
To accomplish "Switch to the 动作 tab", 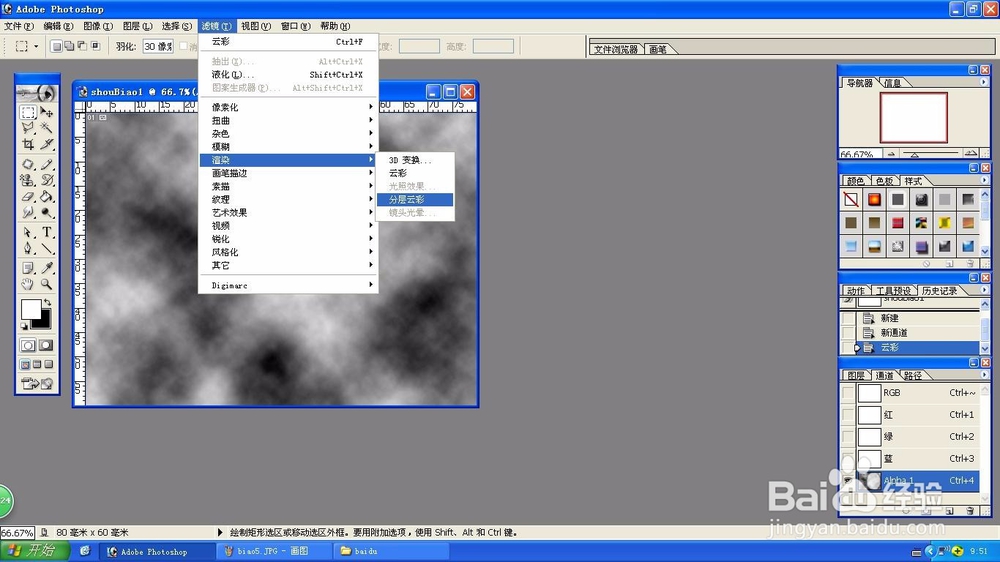I will 855,290.
